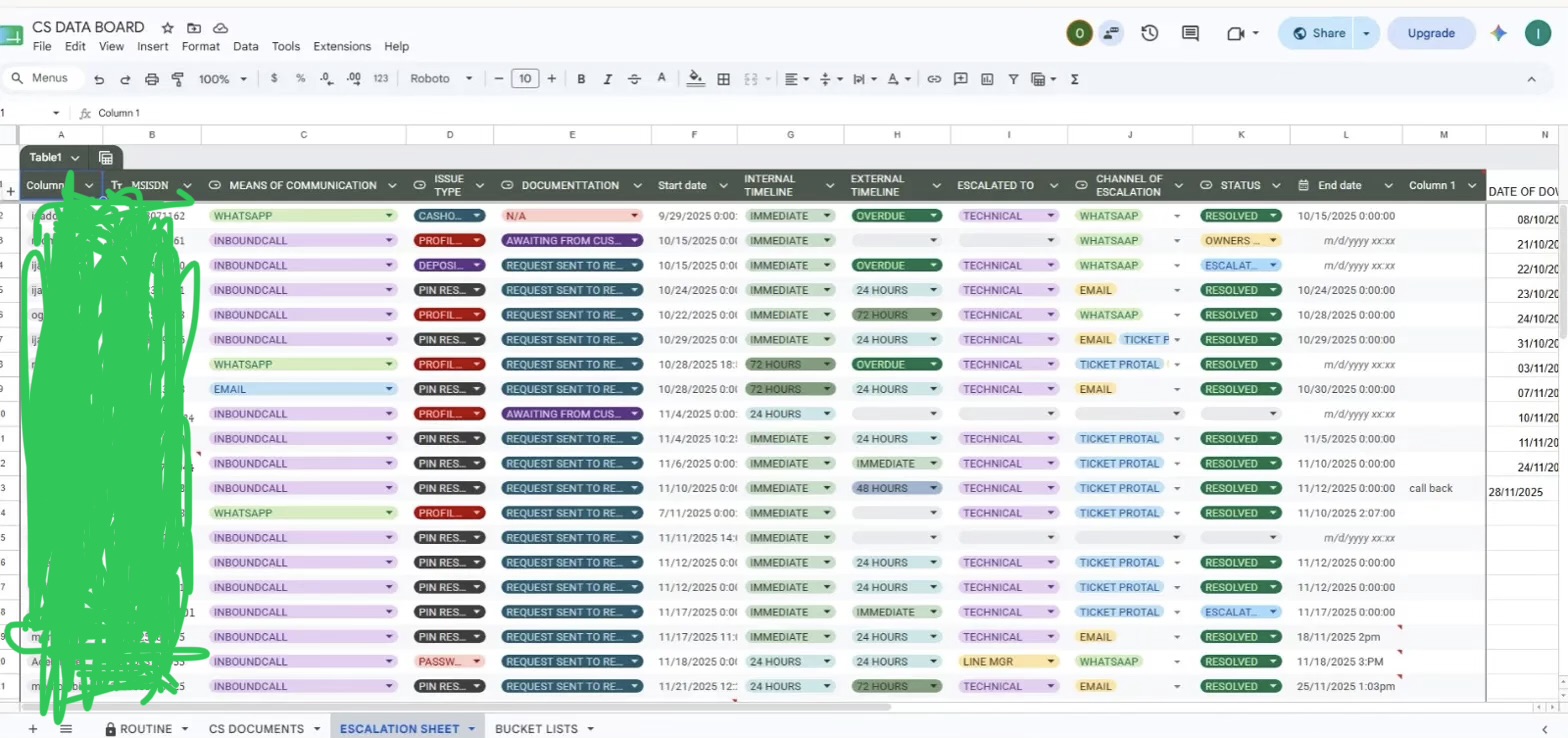Open the Roboto font family dropdown
Image resolution: width=1568 pixels, height=738 pixels.
[441, 79]
